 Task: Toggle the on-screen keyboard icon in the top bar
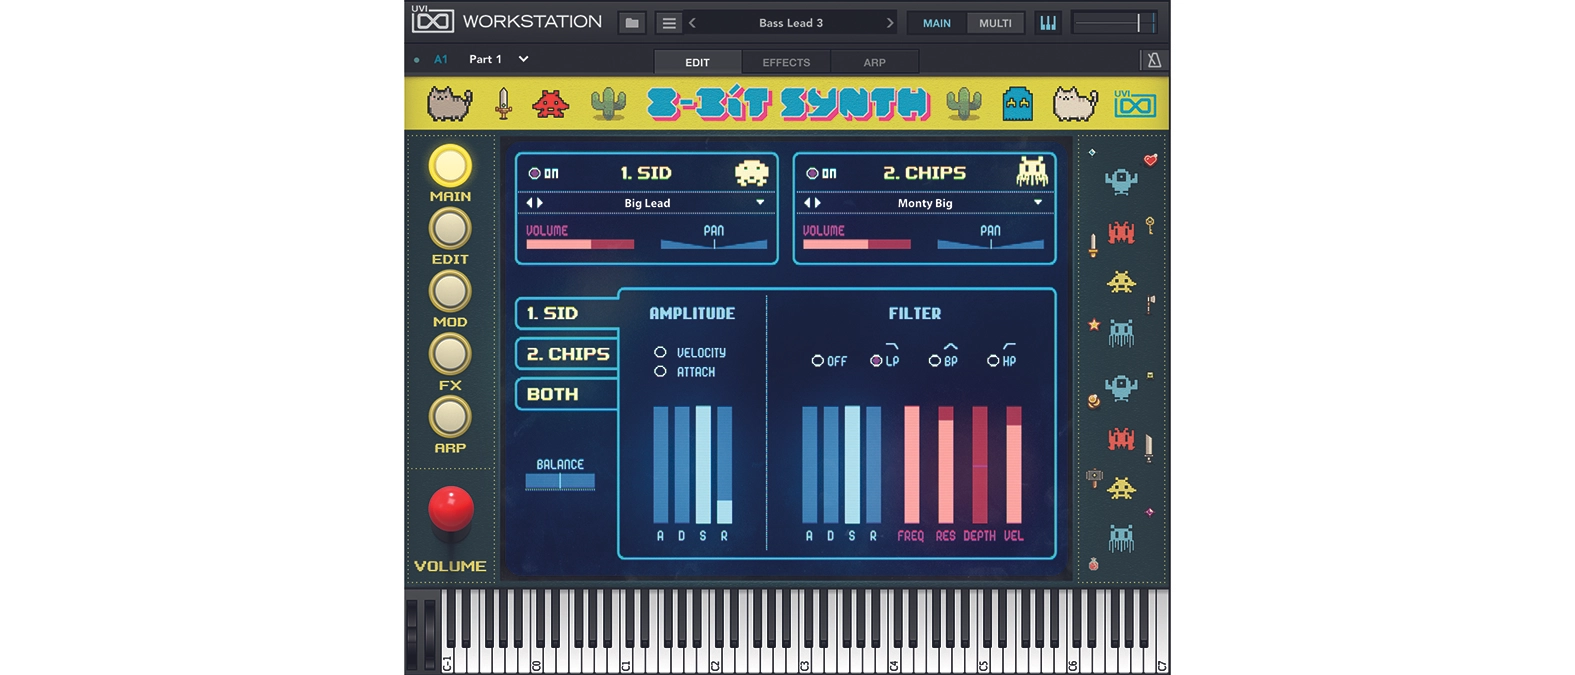(x=1047, y=23)
